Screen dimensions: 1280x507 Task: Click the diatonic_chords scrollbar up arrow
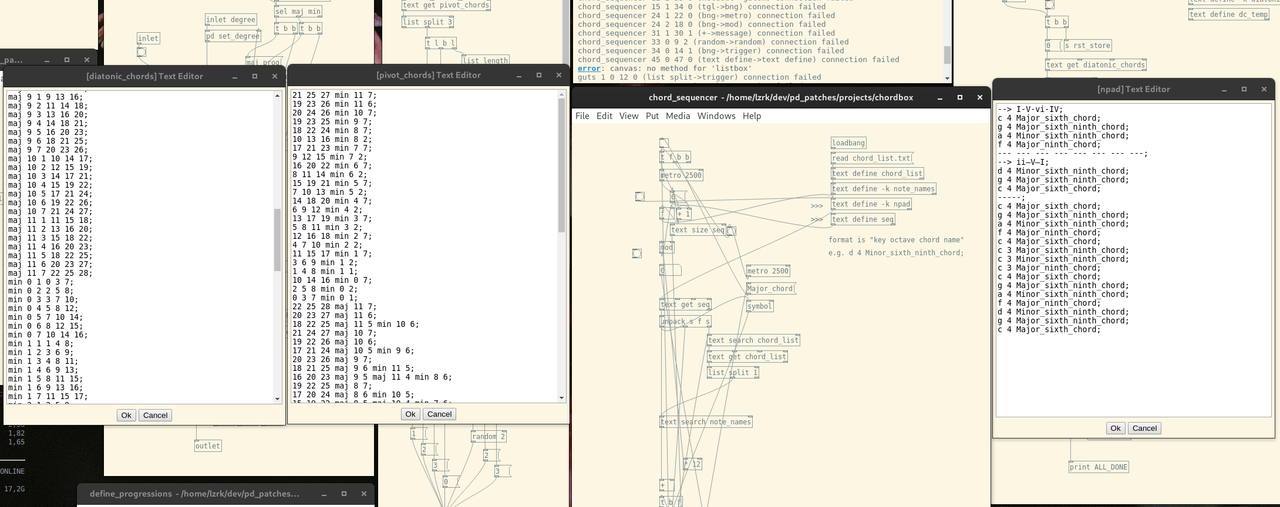[278, 95]
